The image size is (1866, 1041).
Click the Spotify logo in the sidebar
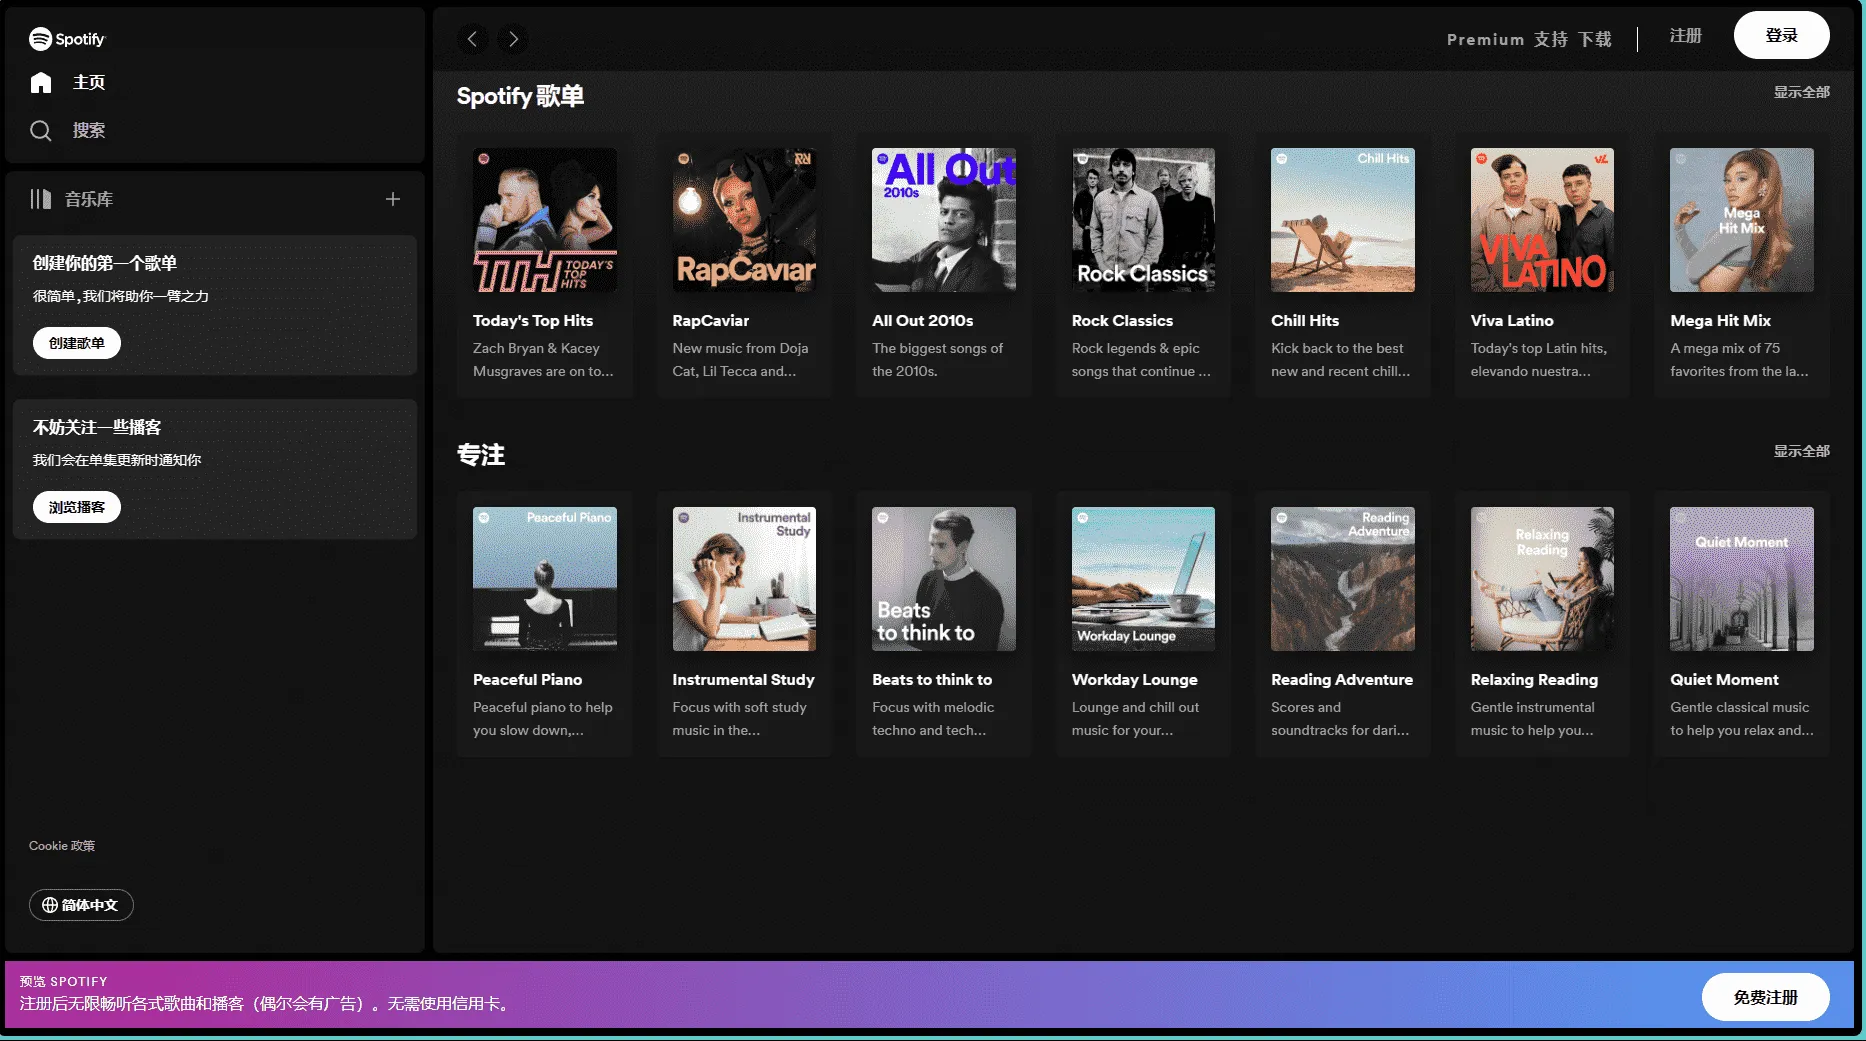pos(67,39)
